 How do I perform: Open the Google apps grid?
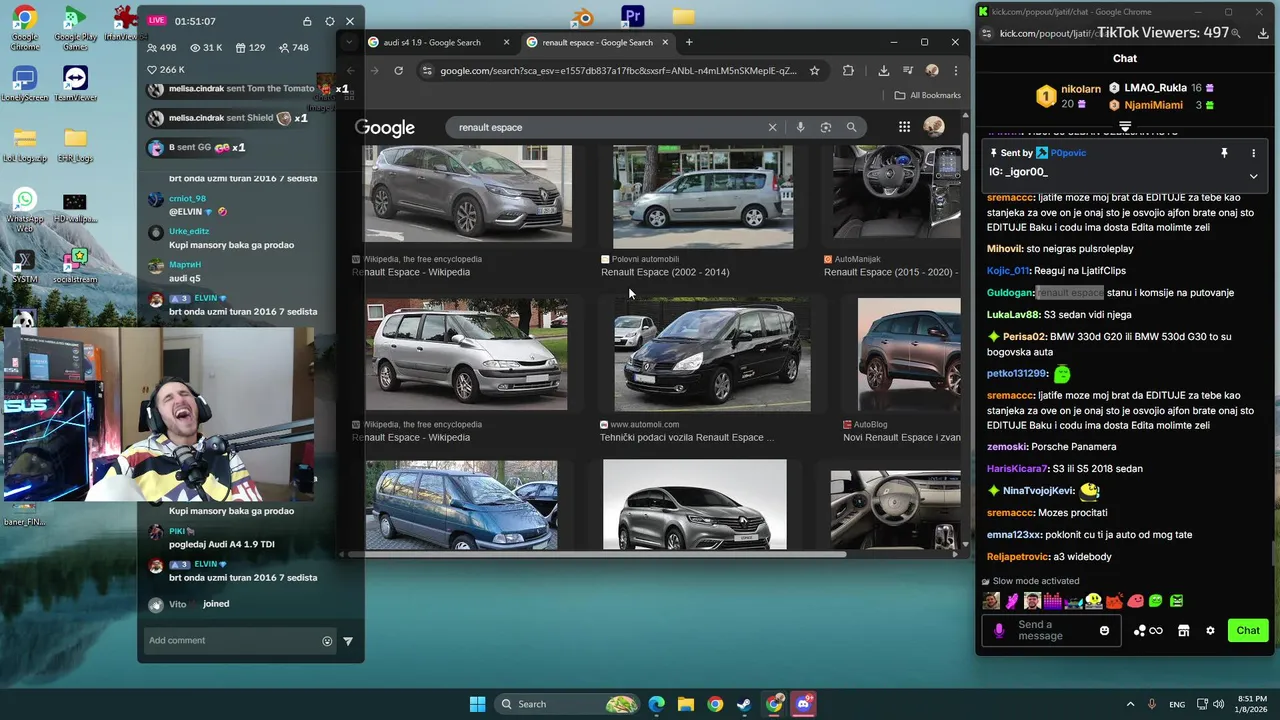(904, 127)
